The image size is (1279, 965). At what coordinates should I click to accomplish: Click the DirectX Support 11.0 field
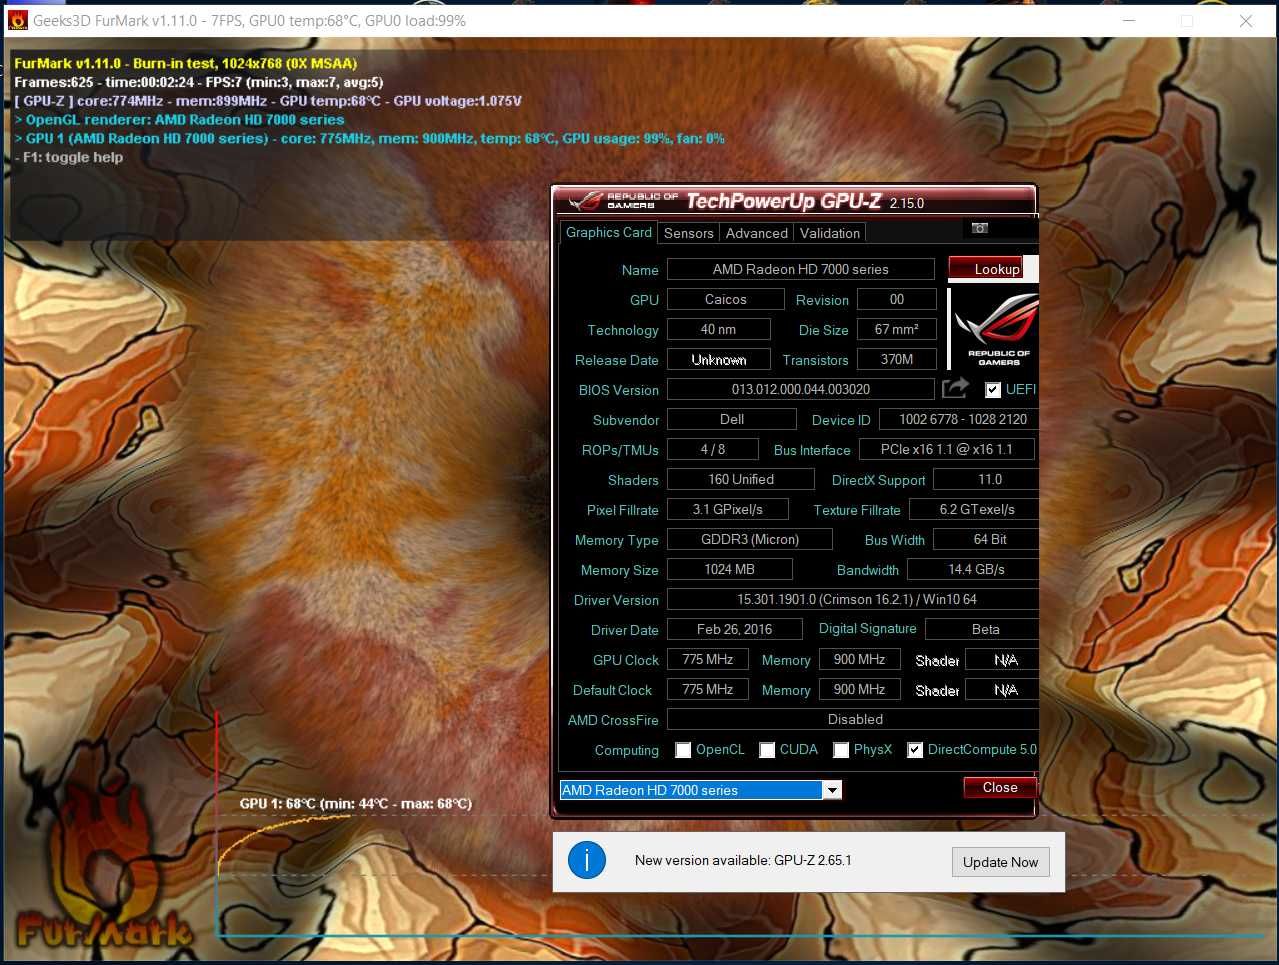pos(986,479)
